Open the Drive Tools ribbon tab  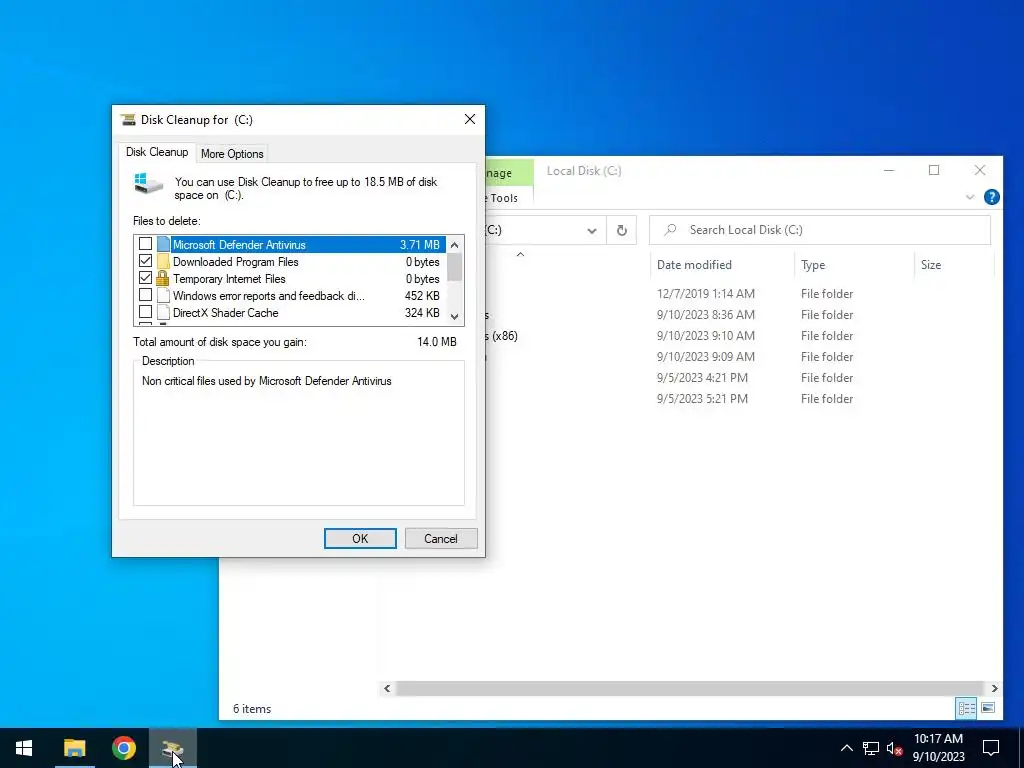click(x=509, y=198)
